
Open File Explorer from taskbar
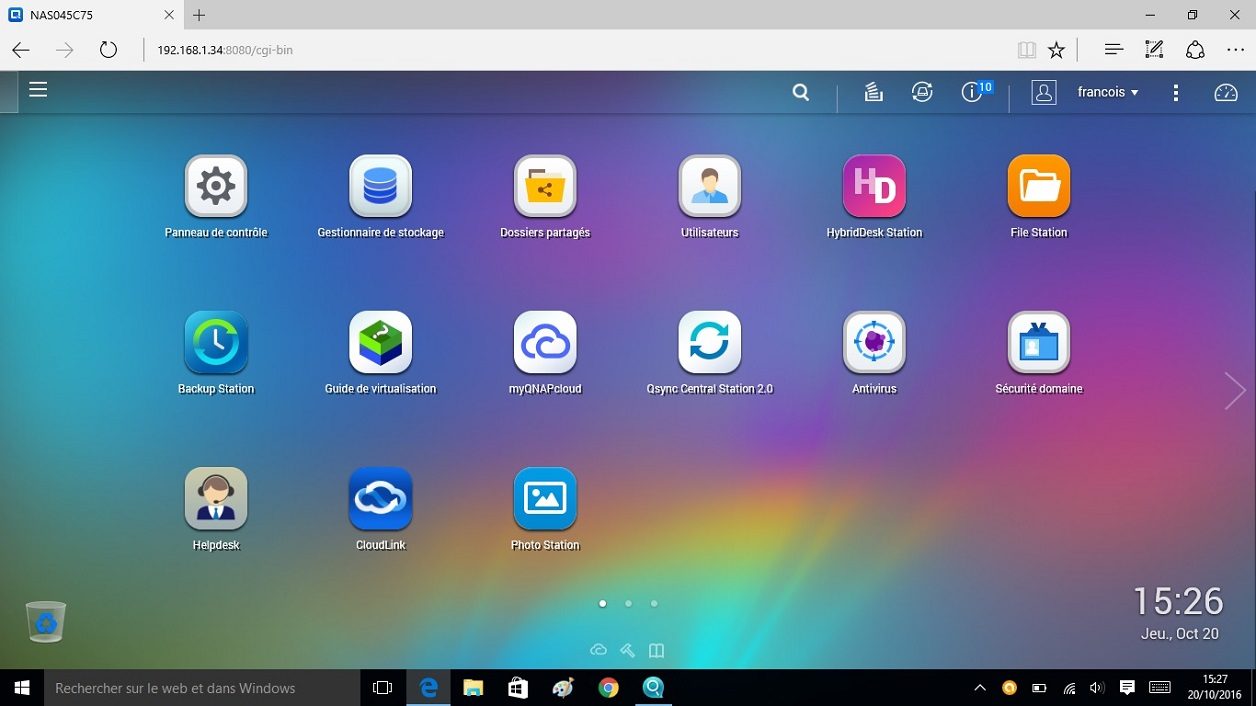[x=473, y=688]
